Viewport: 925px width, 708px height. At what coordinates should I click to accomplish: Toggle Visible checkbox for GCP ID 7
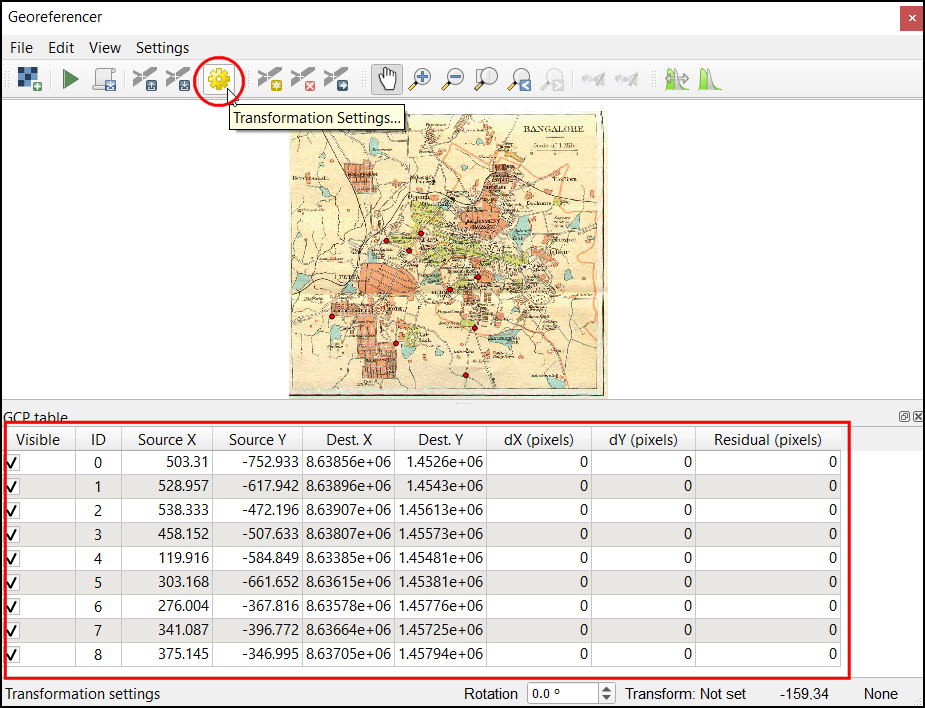click(x=12, y=630)
